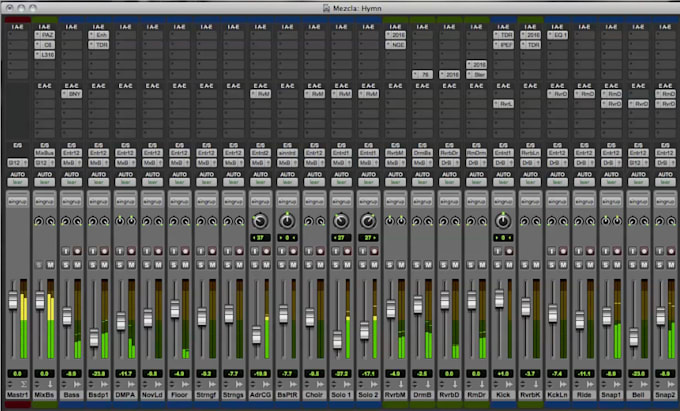
Task: Toggle the input monitor button on Strngs
Action: (x=227, y=251)
